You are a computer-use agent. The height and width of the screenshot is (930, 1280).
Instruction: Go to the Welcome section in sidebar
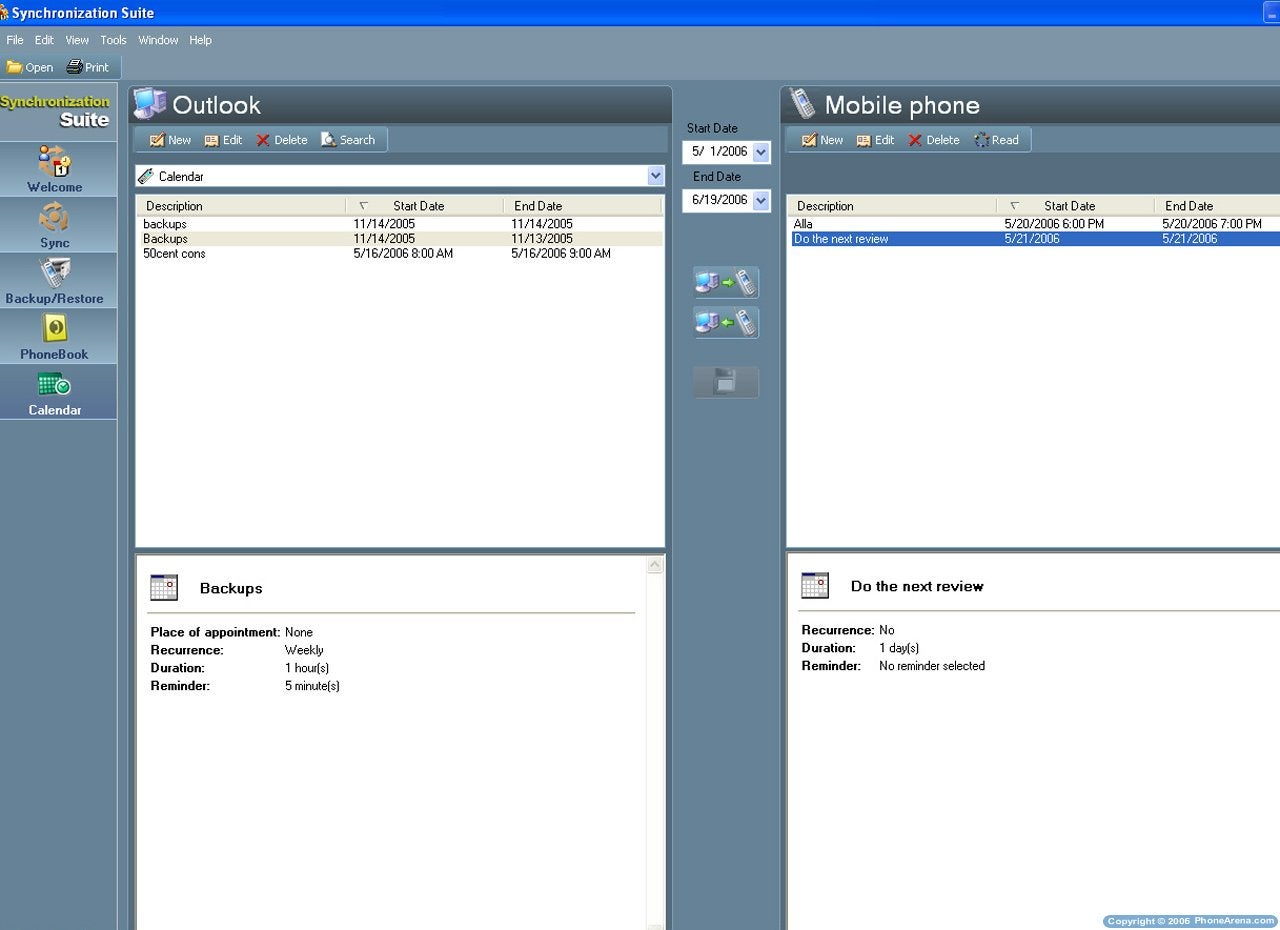click(x=55, y=169)
